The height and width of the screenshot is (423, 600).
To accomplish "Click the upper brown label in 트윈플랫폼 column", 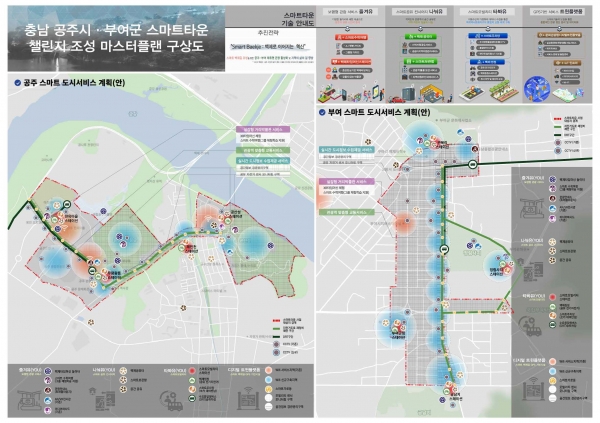I will pos(559,35).
